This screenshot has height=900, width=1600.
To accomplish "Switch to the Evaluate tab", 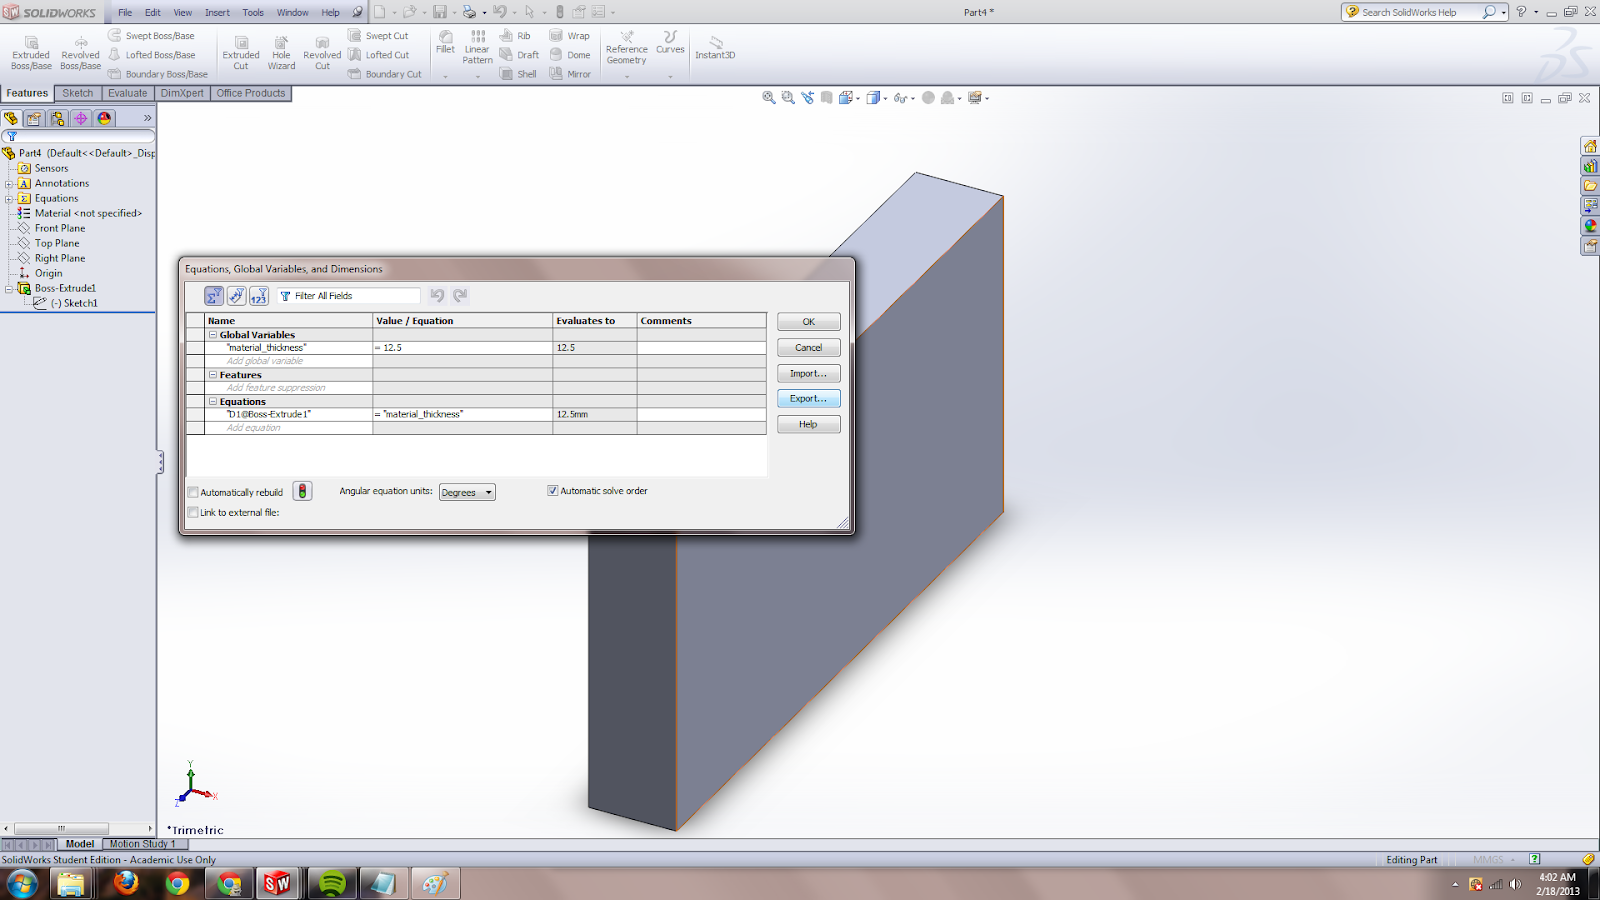I will pos(127,93).
